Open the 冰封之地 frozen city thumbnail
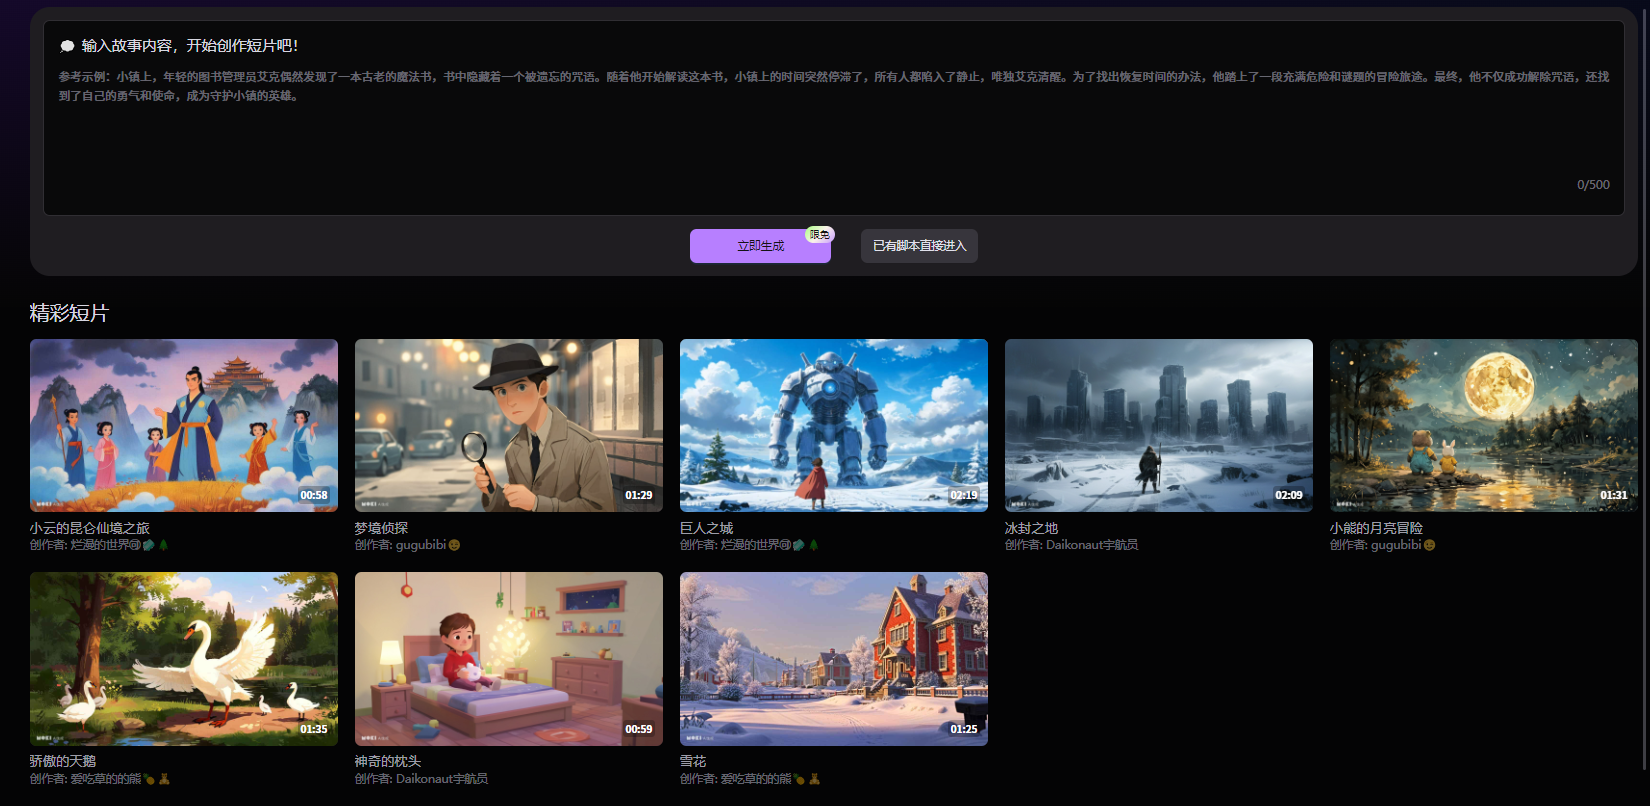This screenshot has width=1650, height=806. tap(1158, 425)
